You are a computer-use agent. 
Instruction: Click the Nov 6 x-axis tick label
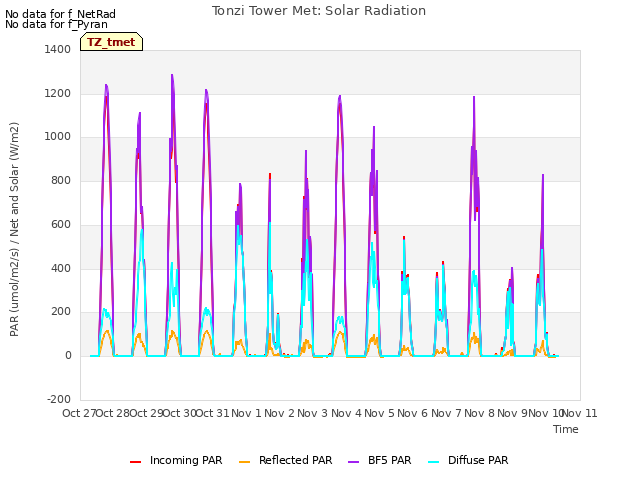(x=413, y=413)
